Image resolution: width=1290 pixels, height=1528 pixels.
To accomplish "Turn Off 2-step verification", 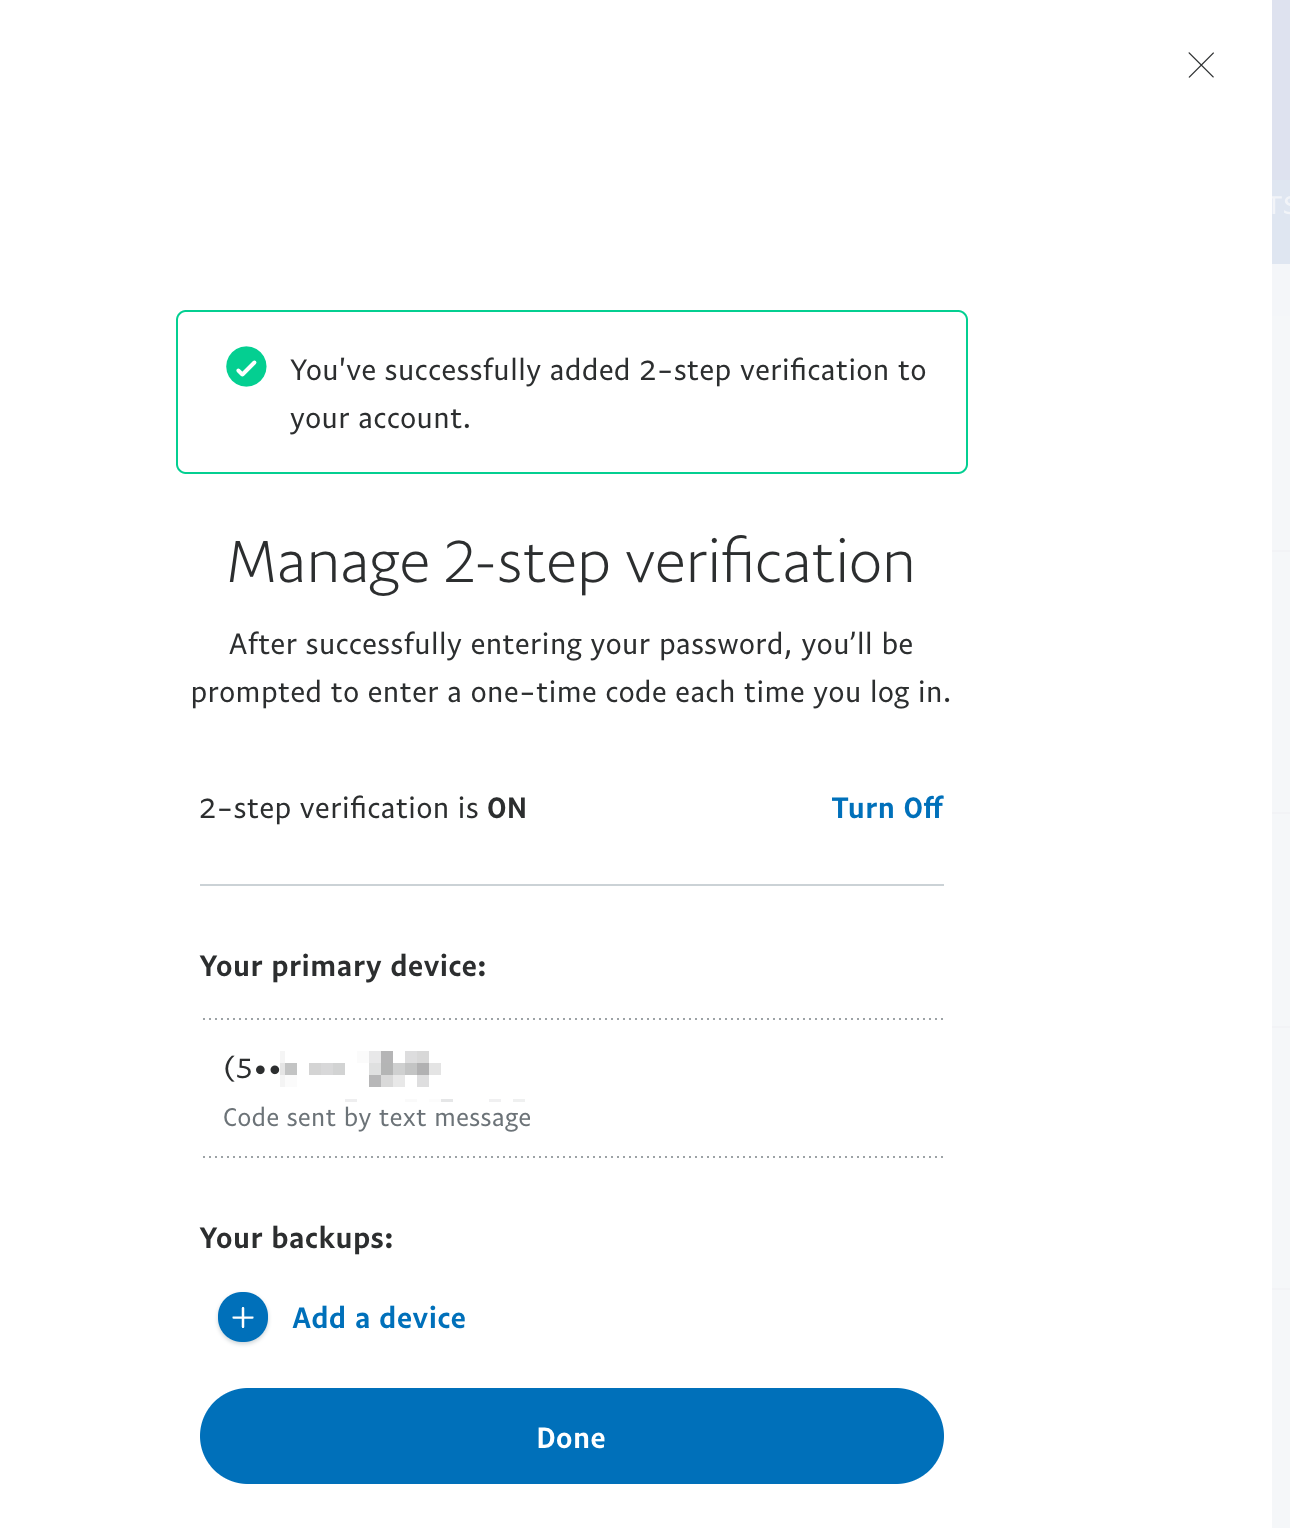I will (x=887, y=808).
